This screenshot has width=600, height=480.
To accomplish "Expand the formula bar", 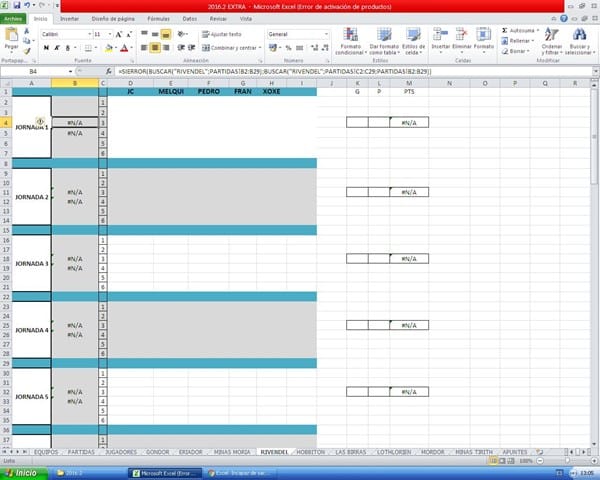I will (595, 72).
